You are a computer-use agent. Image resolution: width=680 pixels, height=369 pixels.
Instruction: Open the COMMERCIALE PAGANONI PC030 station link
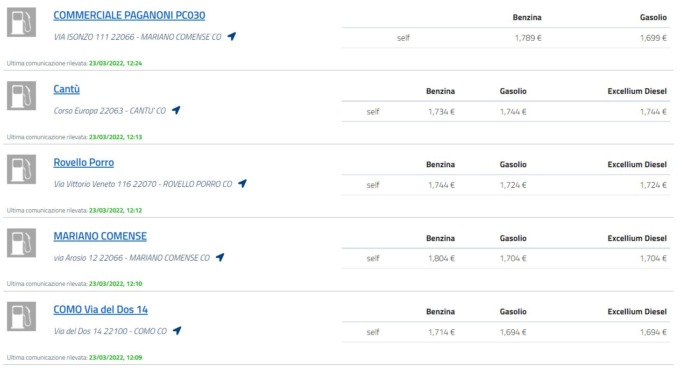(x=129, y=15)
